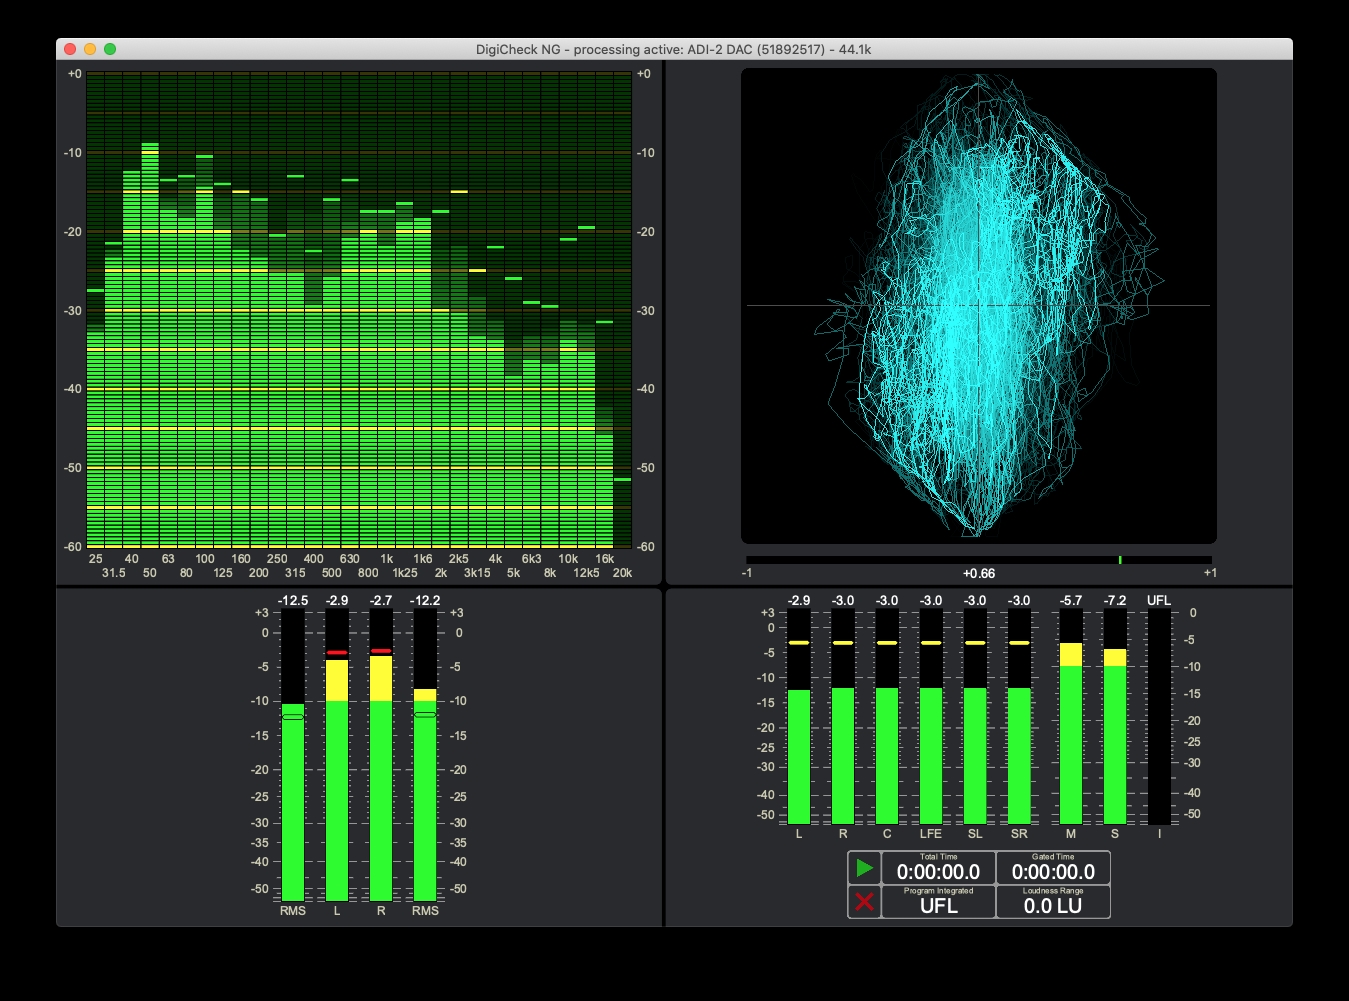This screenshot has width=1349, height=1001.
Task: Reset loudness measurement with red X
Action: 864,902
